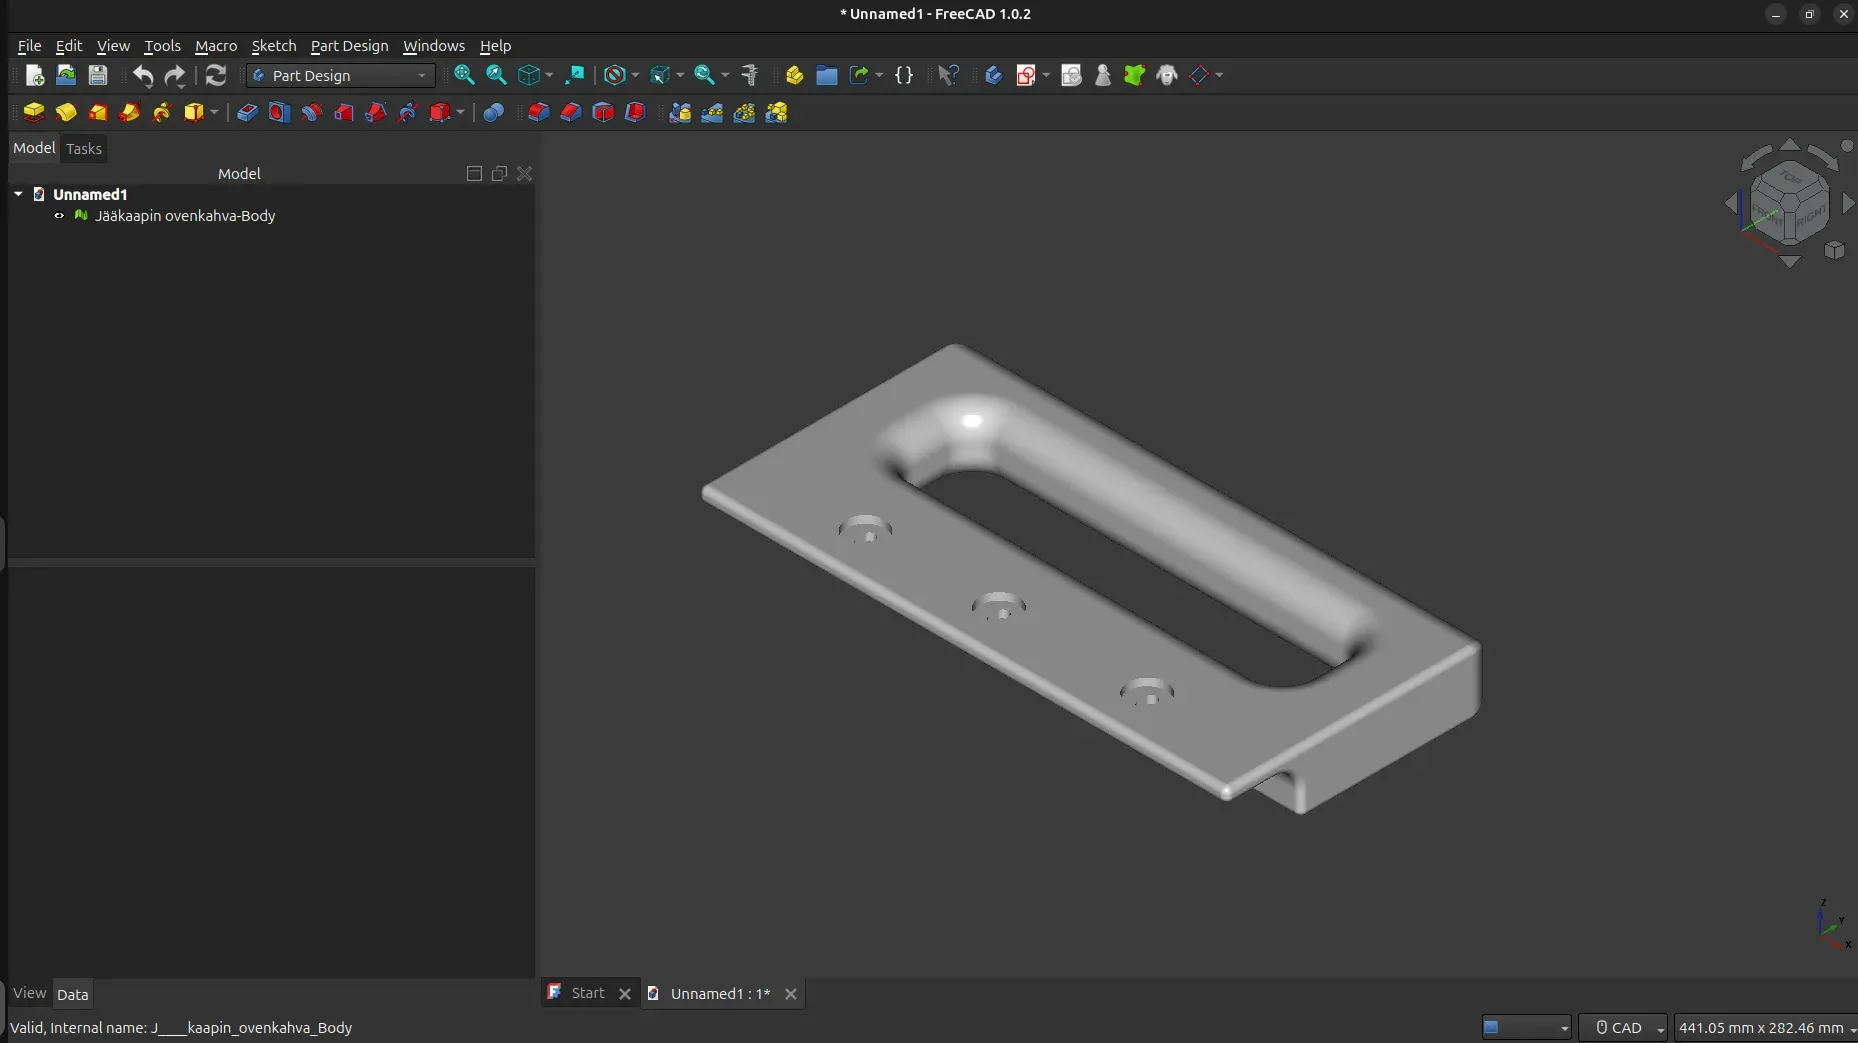Image resolution: width=1858 pixels, height=1043 pixels.
Task: Click the Hole feature icon
Action: [x=279, y=112]
